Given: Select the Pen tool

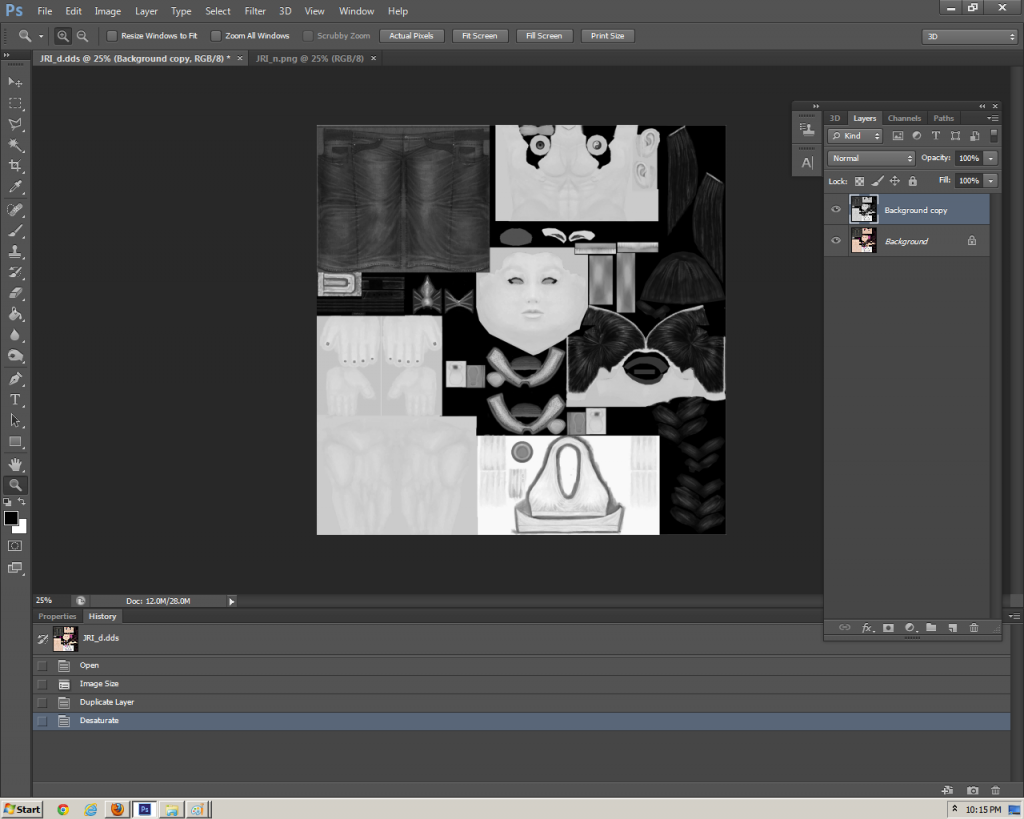Looking at the screenshot, I should pos(15,379).
